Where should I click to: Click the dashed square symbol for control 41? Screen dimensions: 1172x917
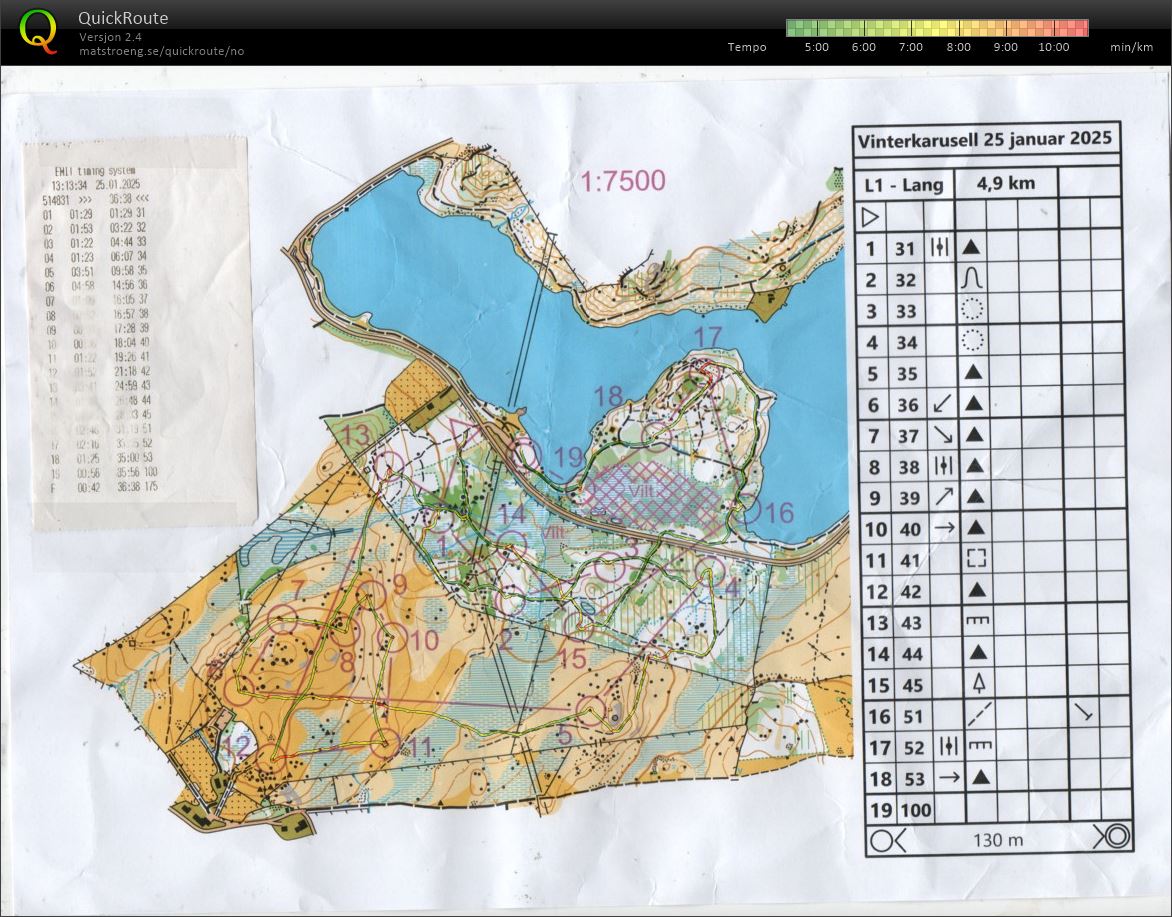point(971,559)
